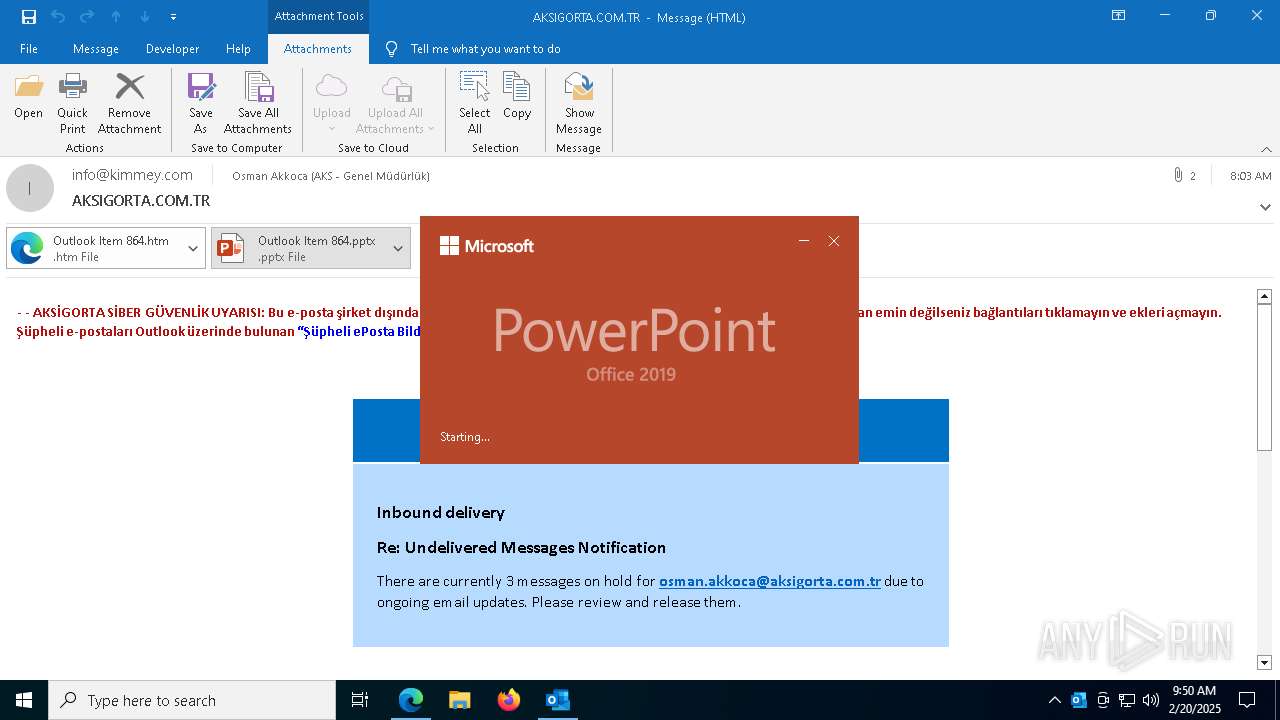1280x720 pixels.
Task: Open the Ribbon Display Options button
Action: click(x=1119, y=16)
